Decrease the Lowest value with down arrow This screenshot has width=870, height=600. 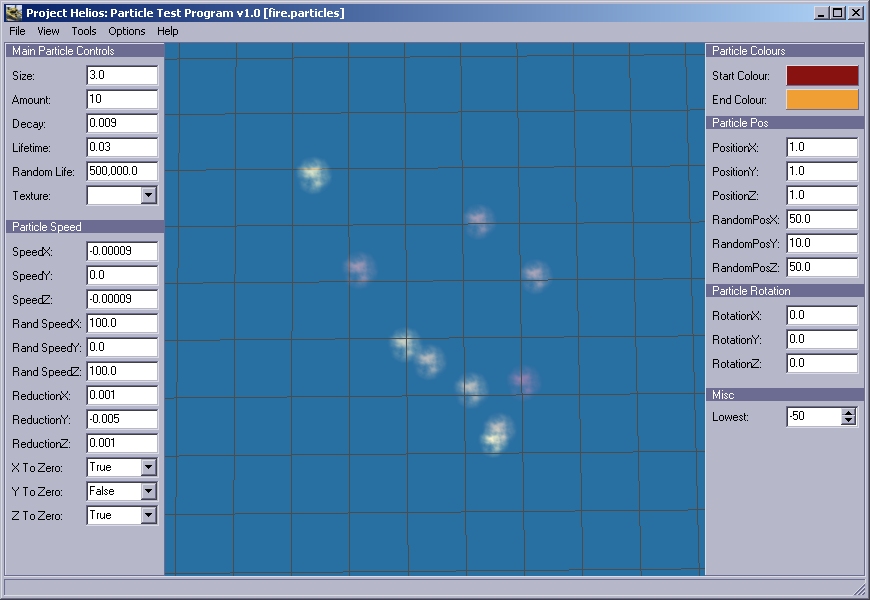click(849, 421)
